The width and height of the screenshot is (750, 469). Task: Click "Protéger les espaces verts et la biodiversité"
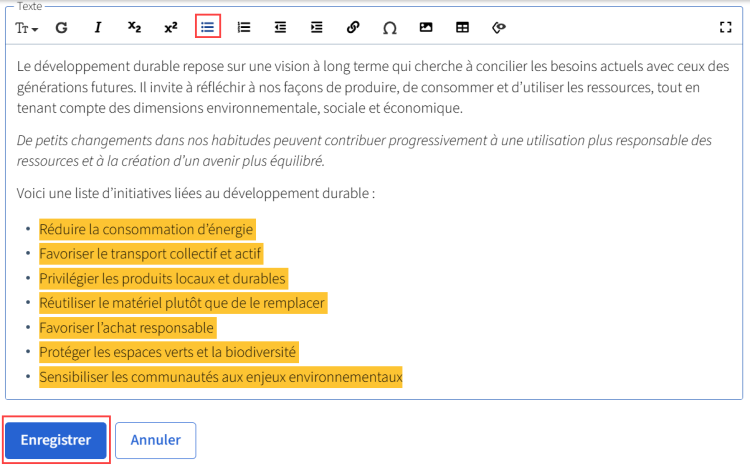click(x=168, y=352)
